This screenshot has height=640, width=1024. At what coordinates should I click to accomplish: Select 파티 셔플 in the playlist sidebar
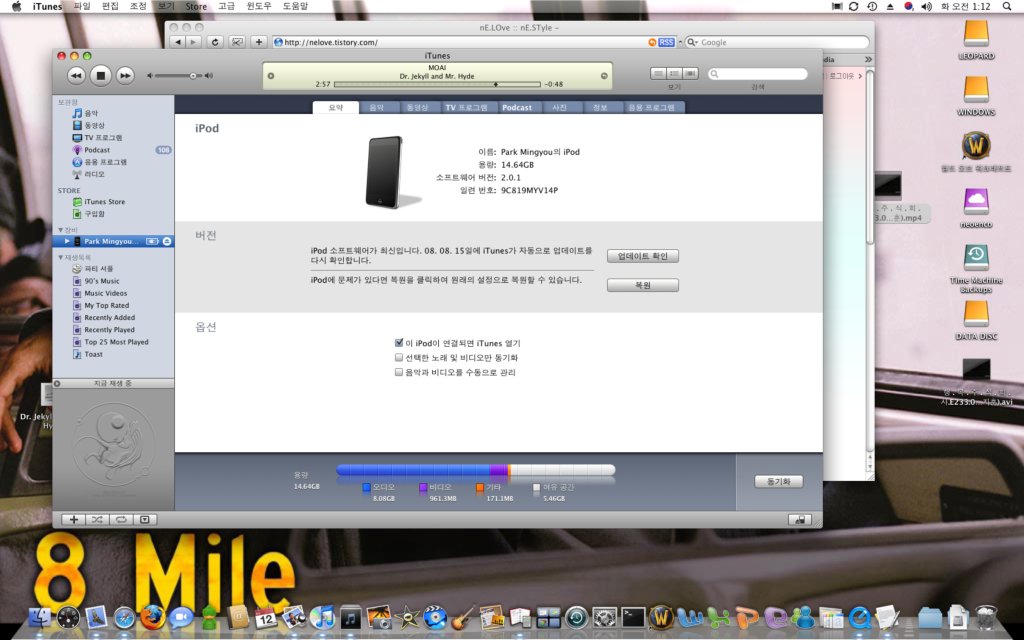[x=92, y=268]
